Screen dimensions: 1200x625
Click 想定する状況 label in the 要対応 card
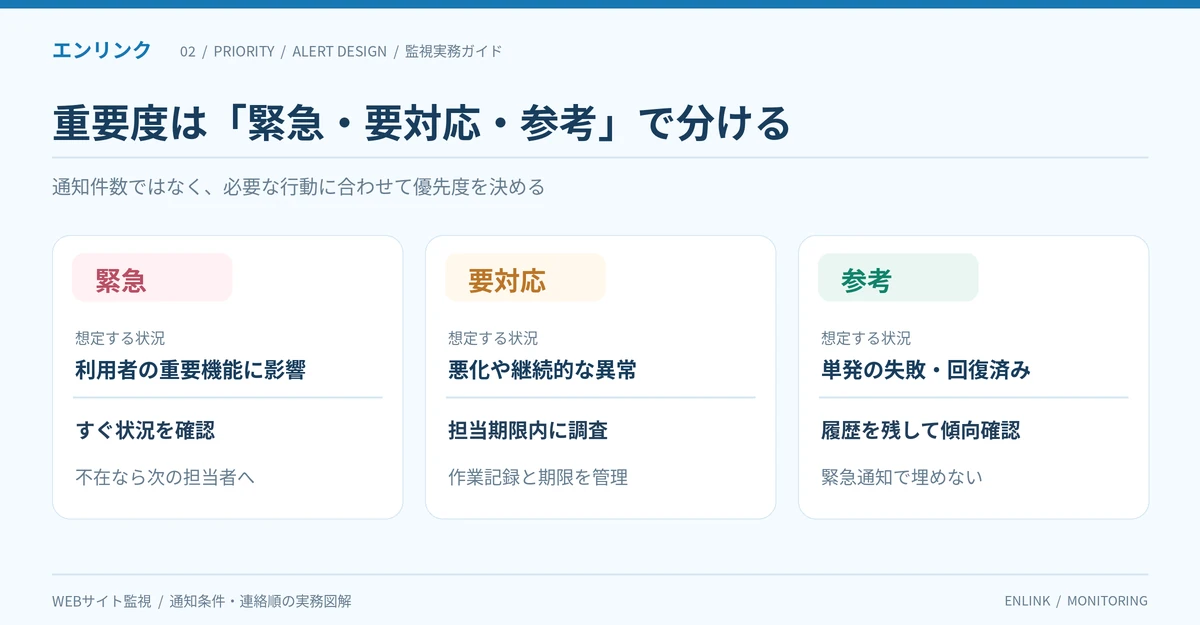[x=493, y=338]
